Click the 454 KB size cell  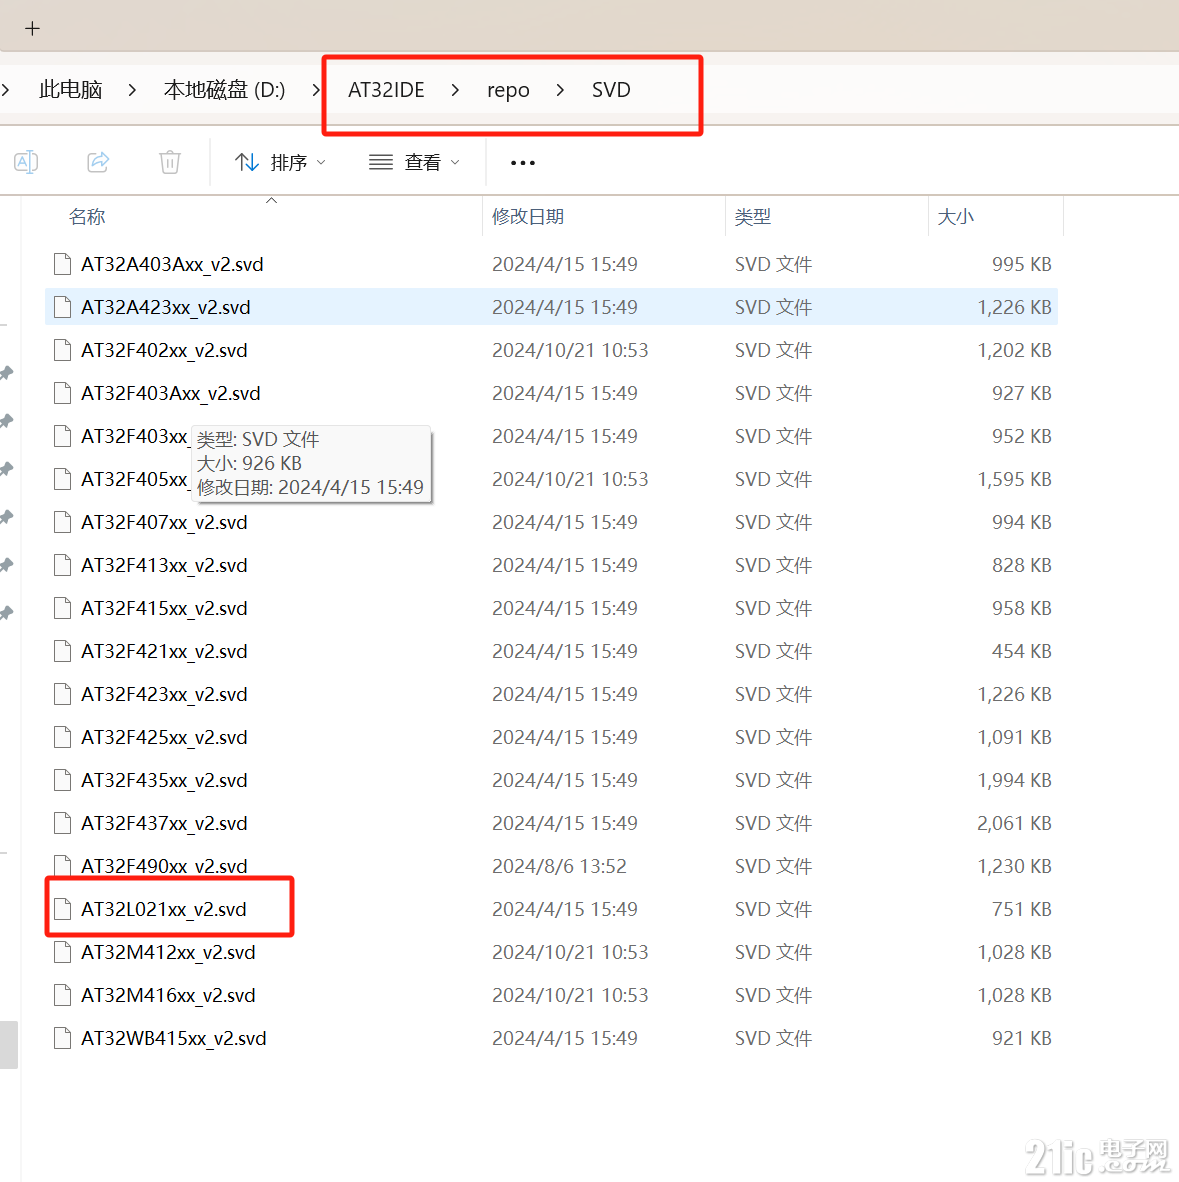point(1021,651)
